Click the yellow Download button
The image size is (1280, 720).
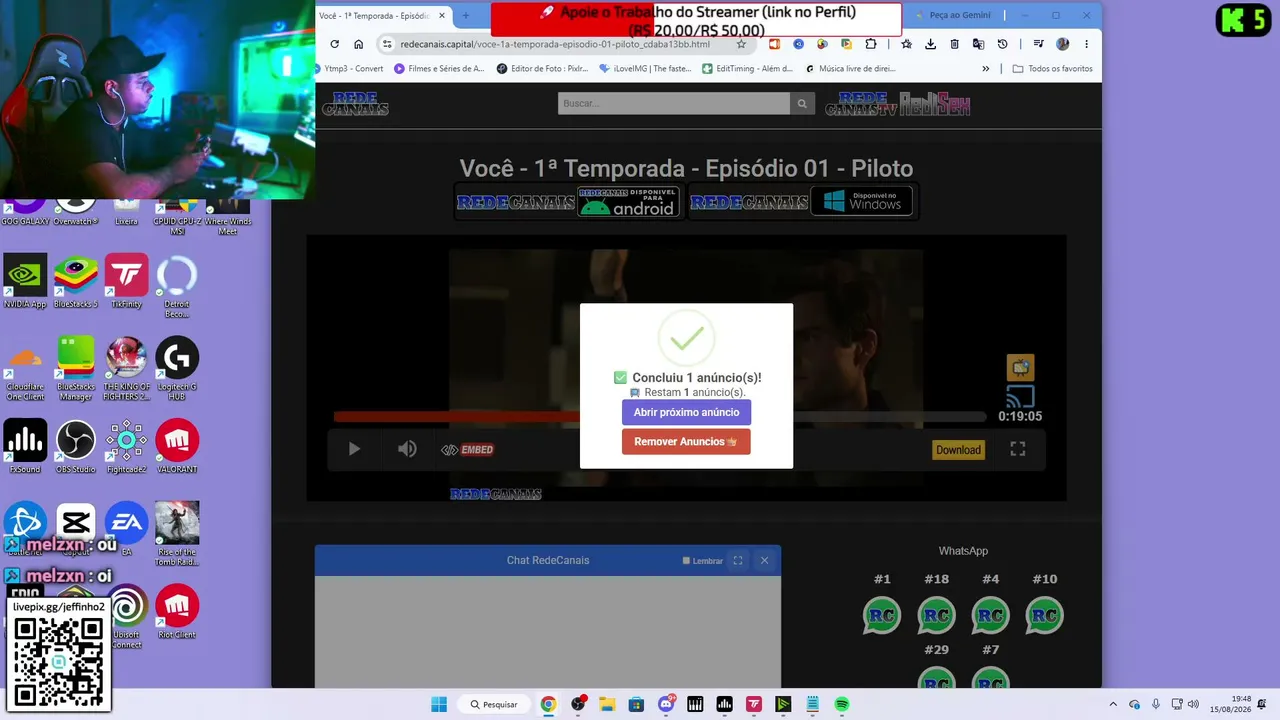[x=958, y=450]
